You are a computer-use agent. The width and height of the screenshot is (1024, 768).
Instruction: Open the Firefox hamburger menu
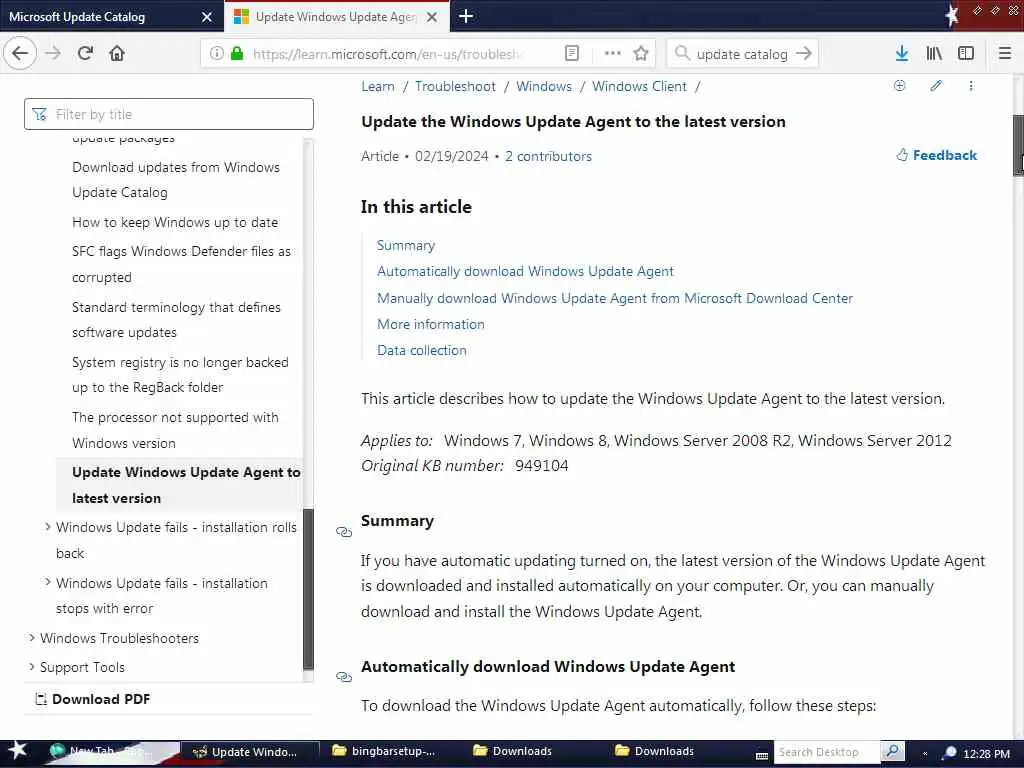click(1005, 54)
